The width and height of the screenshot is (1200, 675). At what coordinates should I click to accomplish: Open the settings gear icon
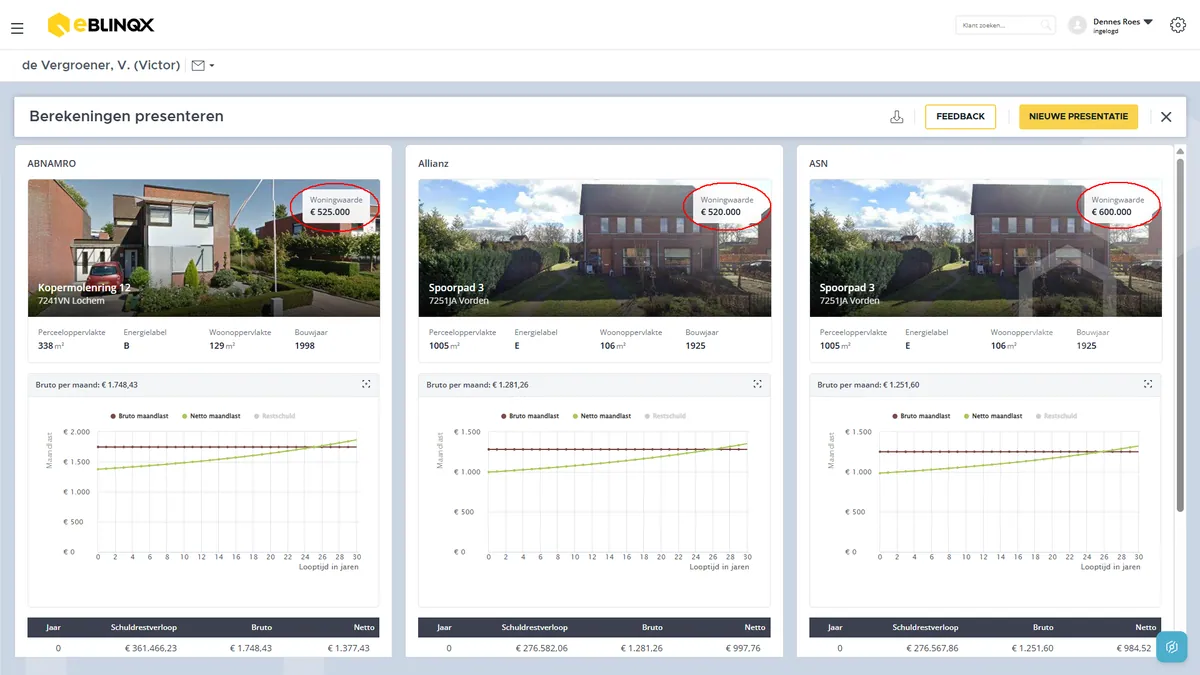pyautogui.click(x=1177, y=25)
